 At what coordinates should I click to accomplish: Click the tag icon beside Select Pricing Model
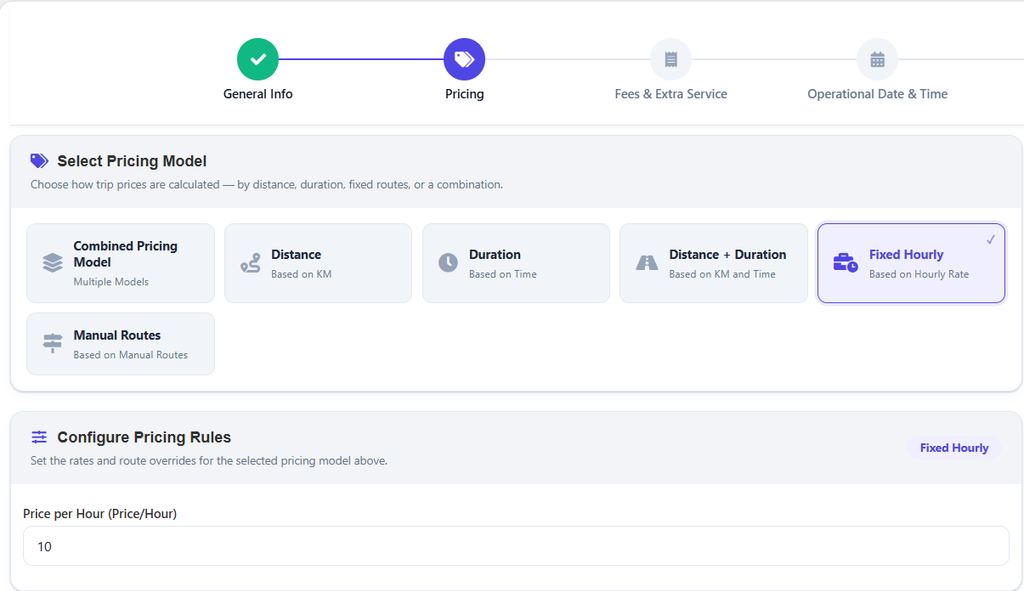(x=39, y=161)
